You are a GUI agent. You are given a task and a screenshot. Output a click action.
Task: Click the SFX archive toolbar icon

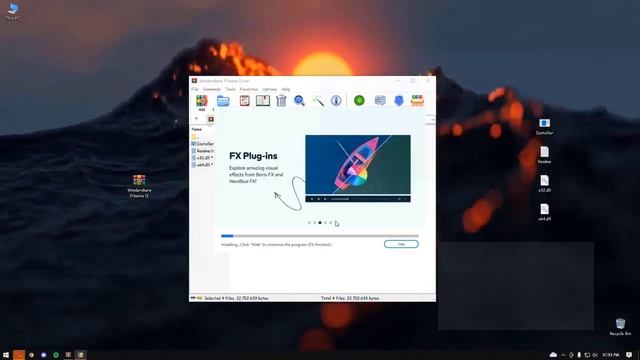click(x=417, y=100)
